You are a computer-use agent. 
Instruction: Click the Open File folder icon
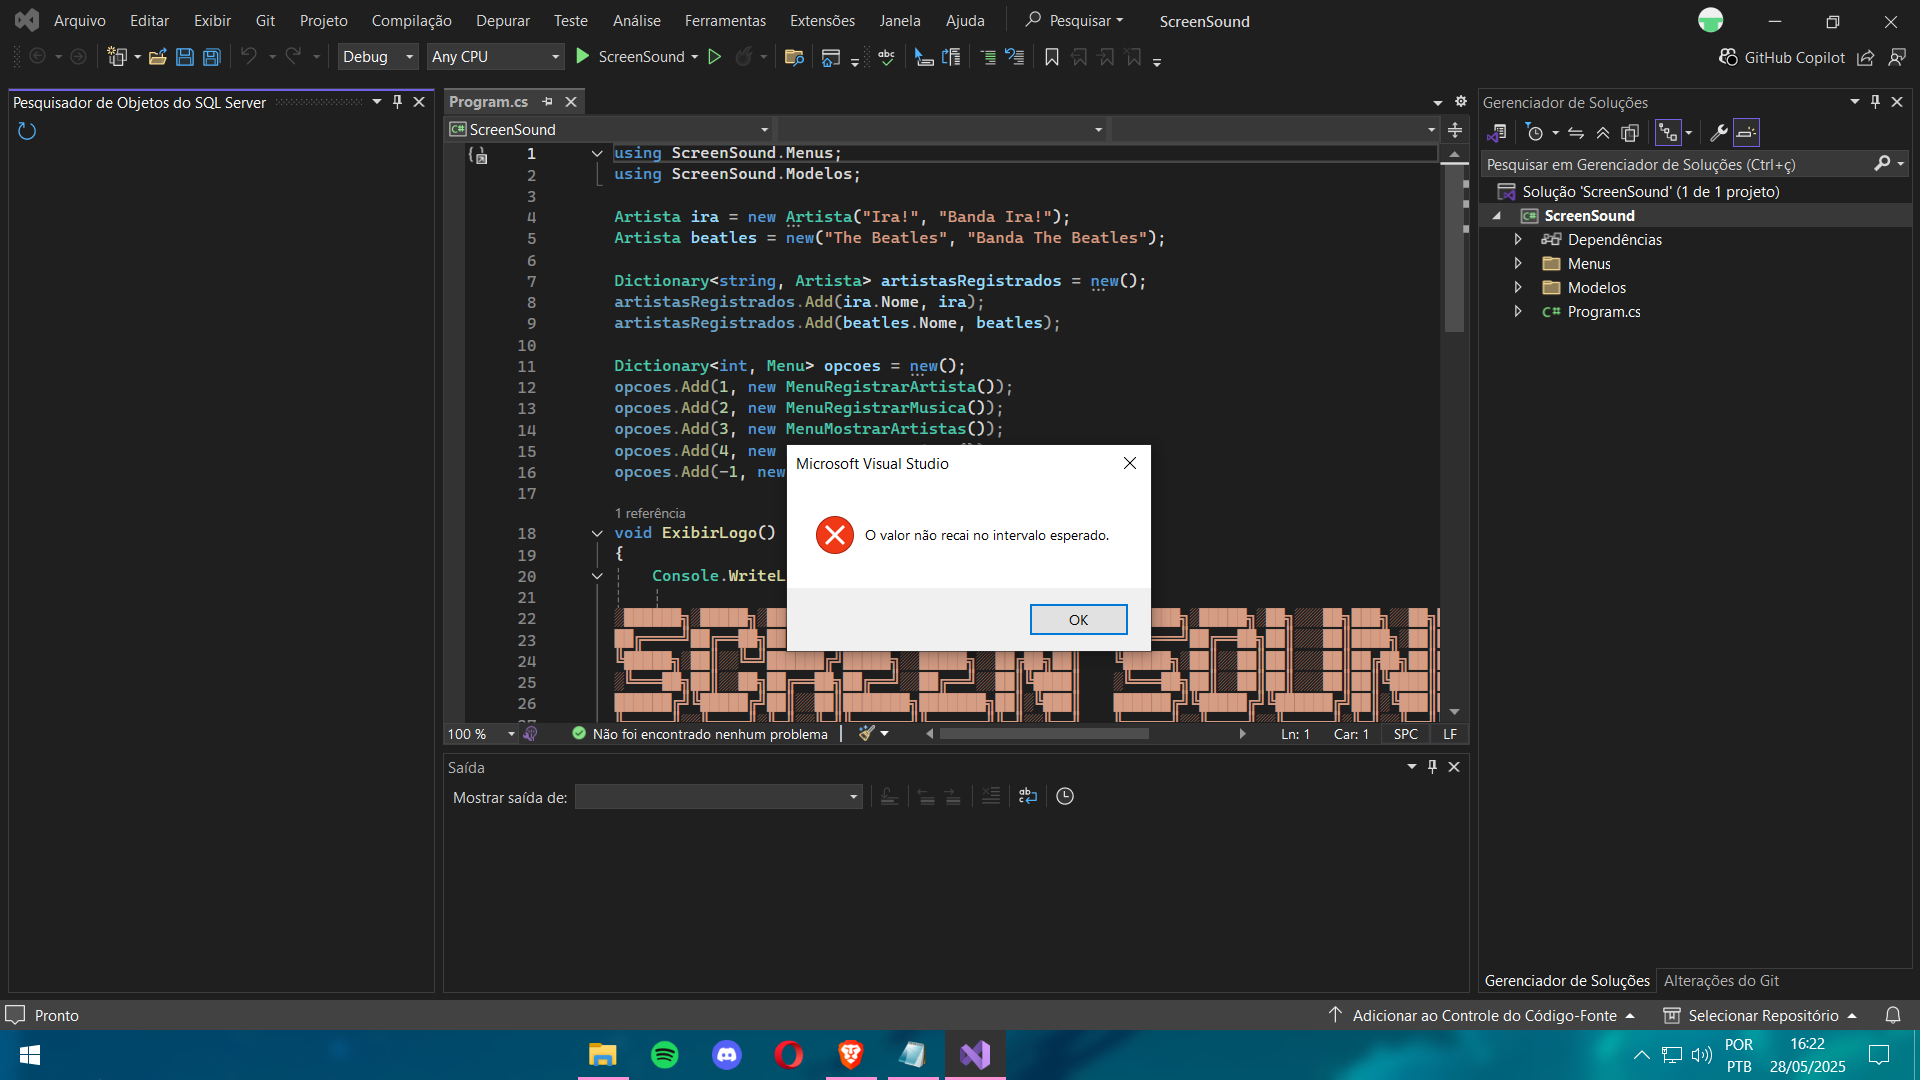[158, 57]
